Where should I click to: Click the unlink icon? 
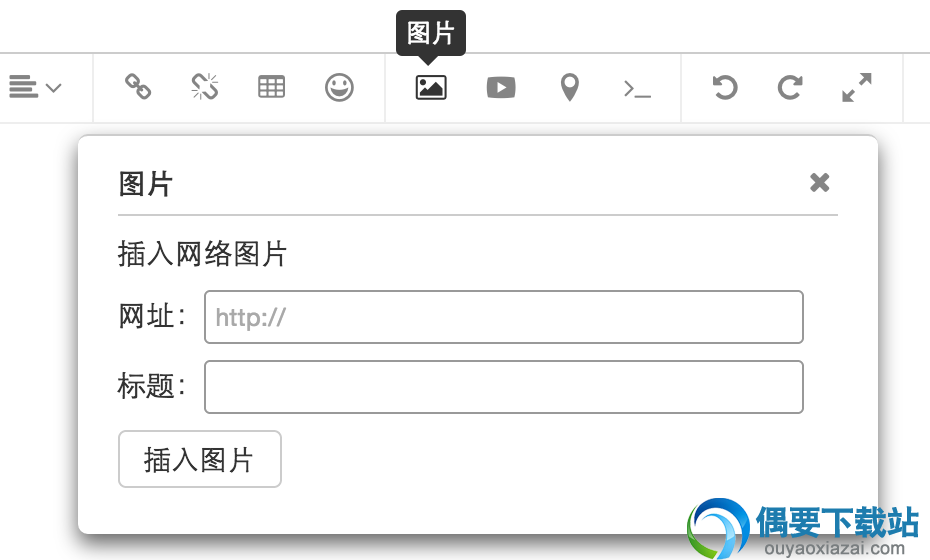tap(205, 87)
